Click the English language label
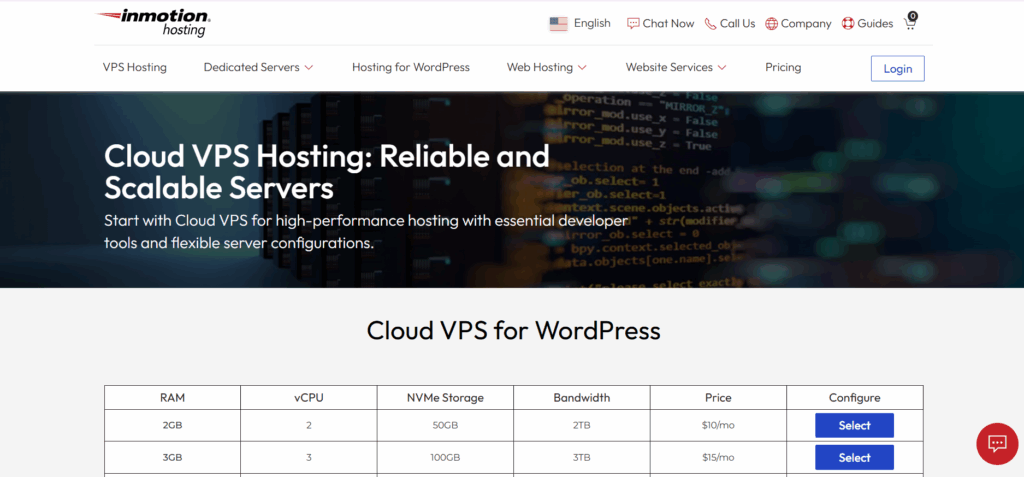 pyautogui.click(x=592, y=23)
